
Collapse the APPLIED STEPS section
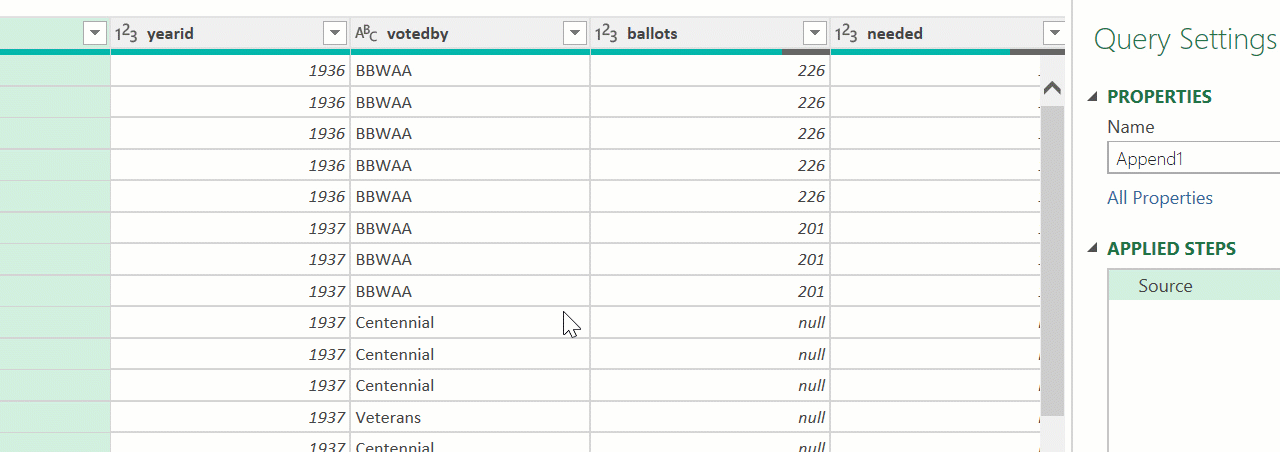1093,249
